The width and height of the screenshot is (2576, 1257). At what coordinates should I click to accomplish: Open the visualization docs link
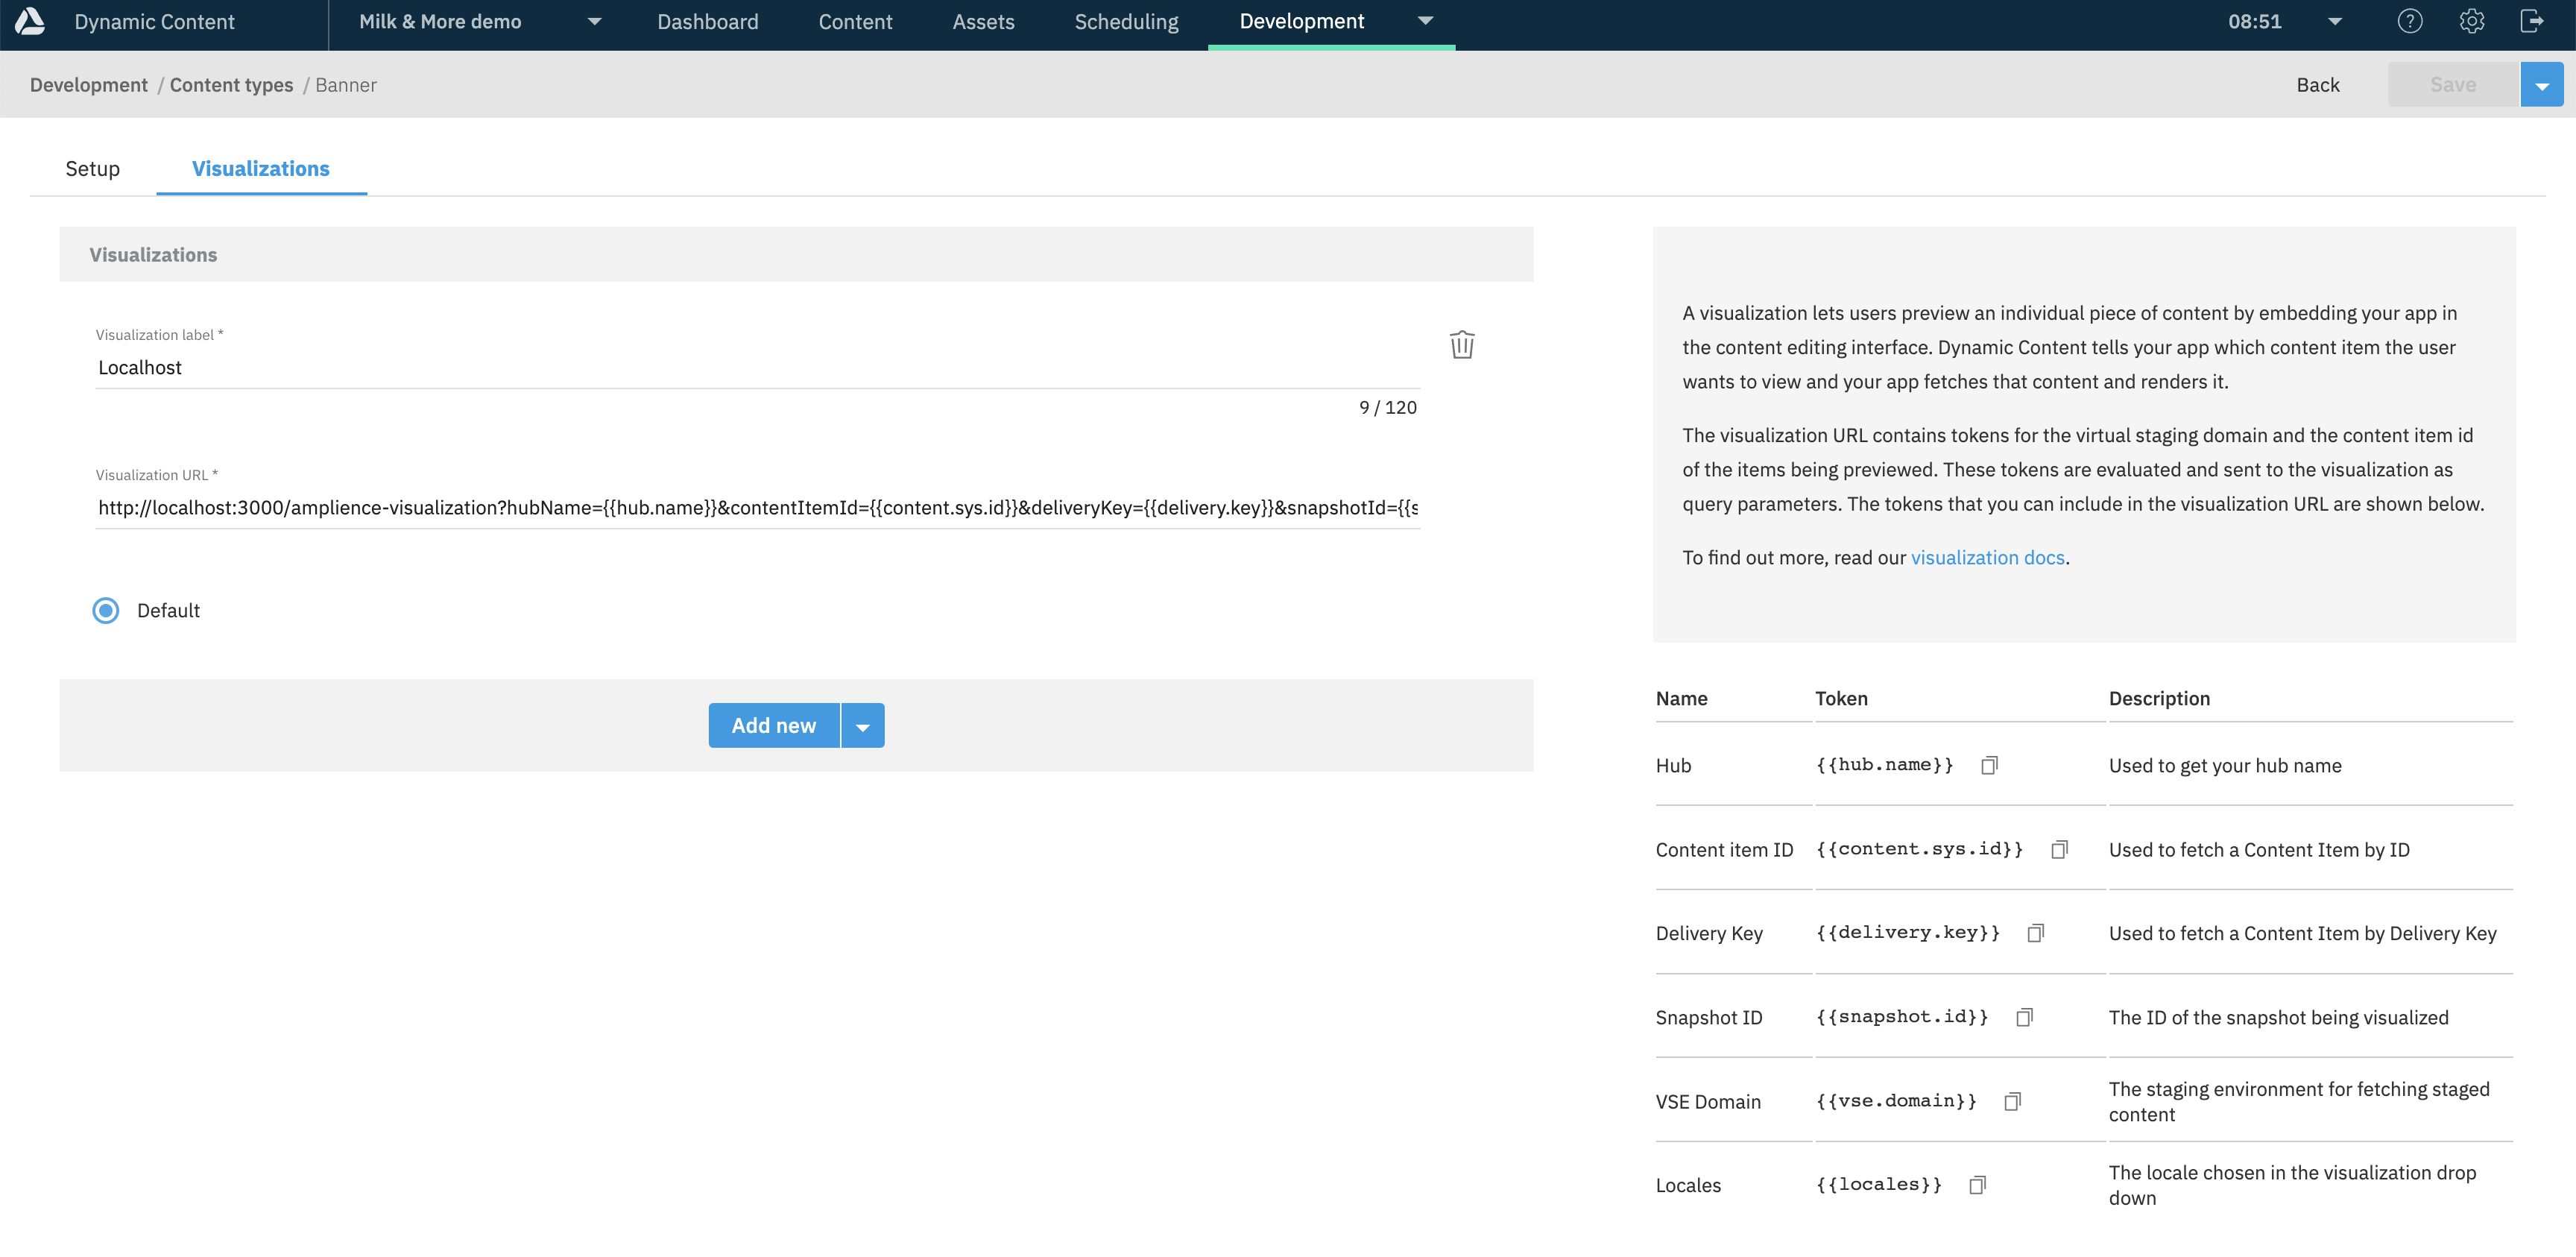[x=1987, y=558]
